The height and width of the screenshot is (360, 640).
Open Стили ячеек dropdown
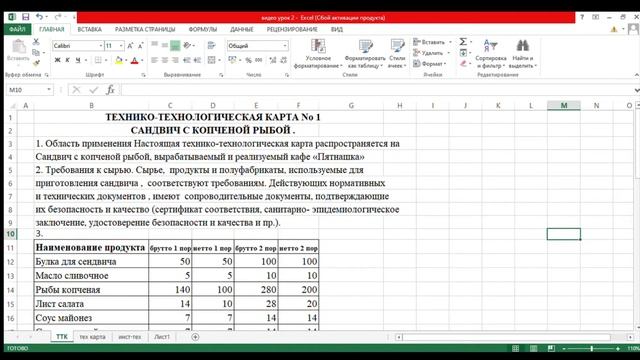pyautogui.click(x=397, y=54)
